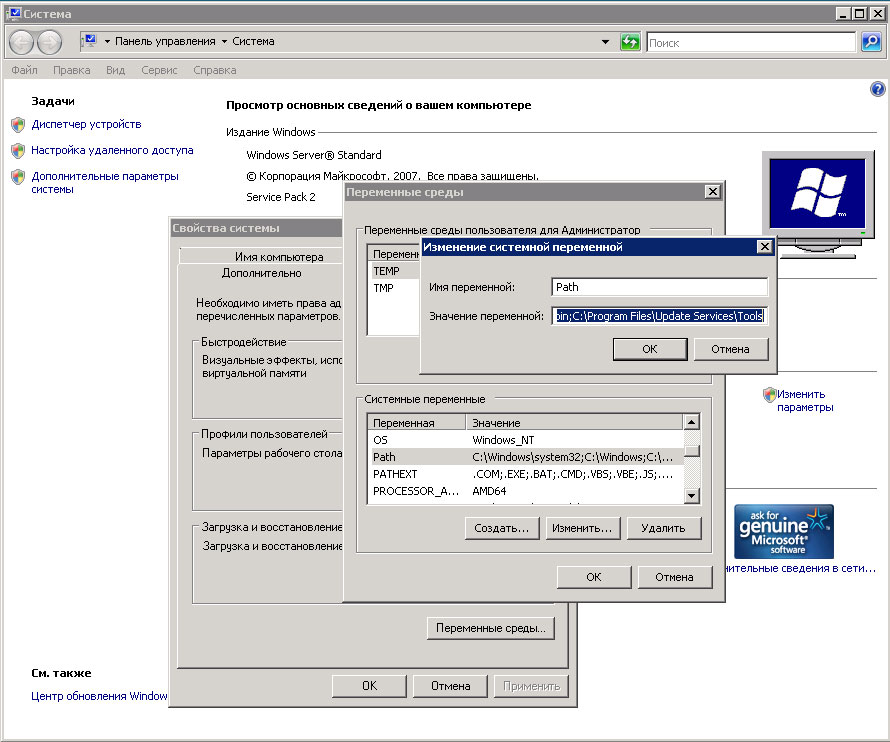
Task: Click the Ask for Genuine Microsoft badge
Action: pos(783,531)
